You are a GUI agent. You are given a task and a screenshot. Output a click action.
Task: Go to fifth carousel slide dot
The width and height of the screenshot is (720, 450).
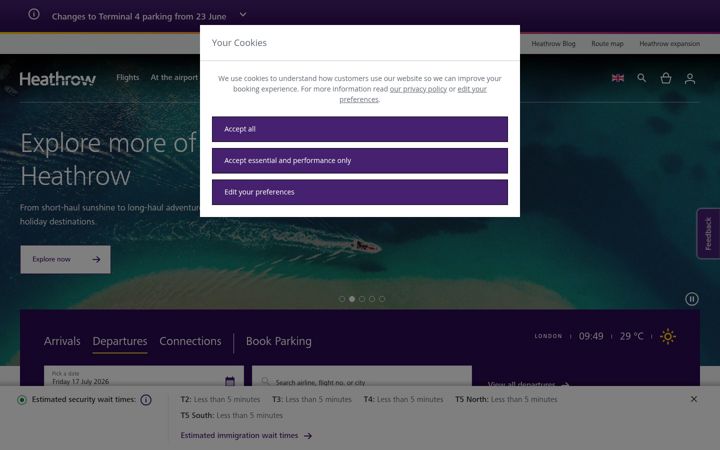(382, 299)
